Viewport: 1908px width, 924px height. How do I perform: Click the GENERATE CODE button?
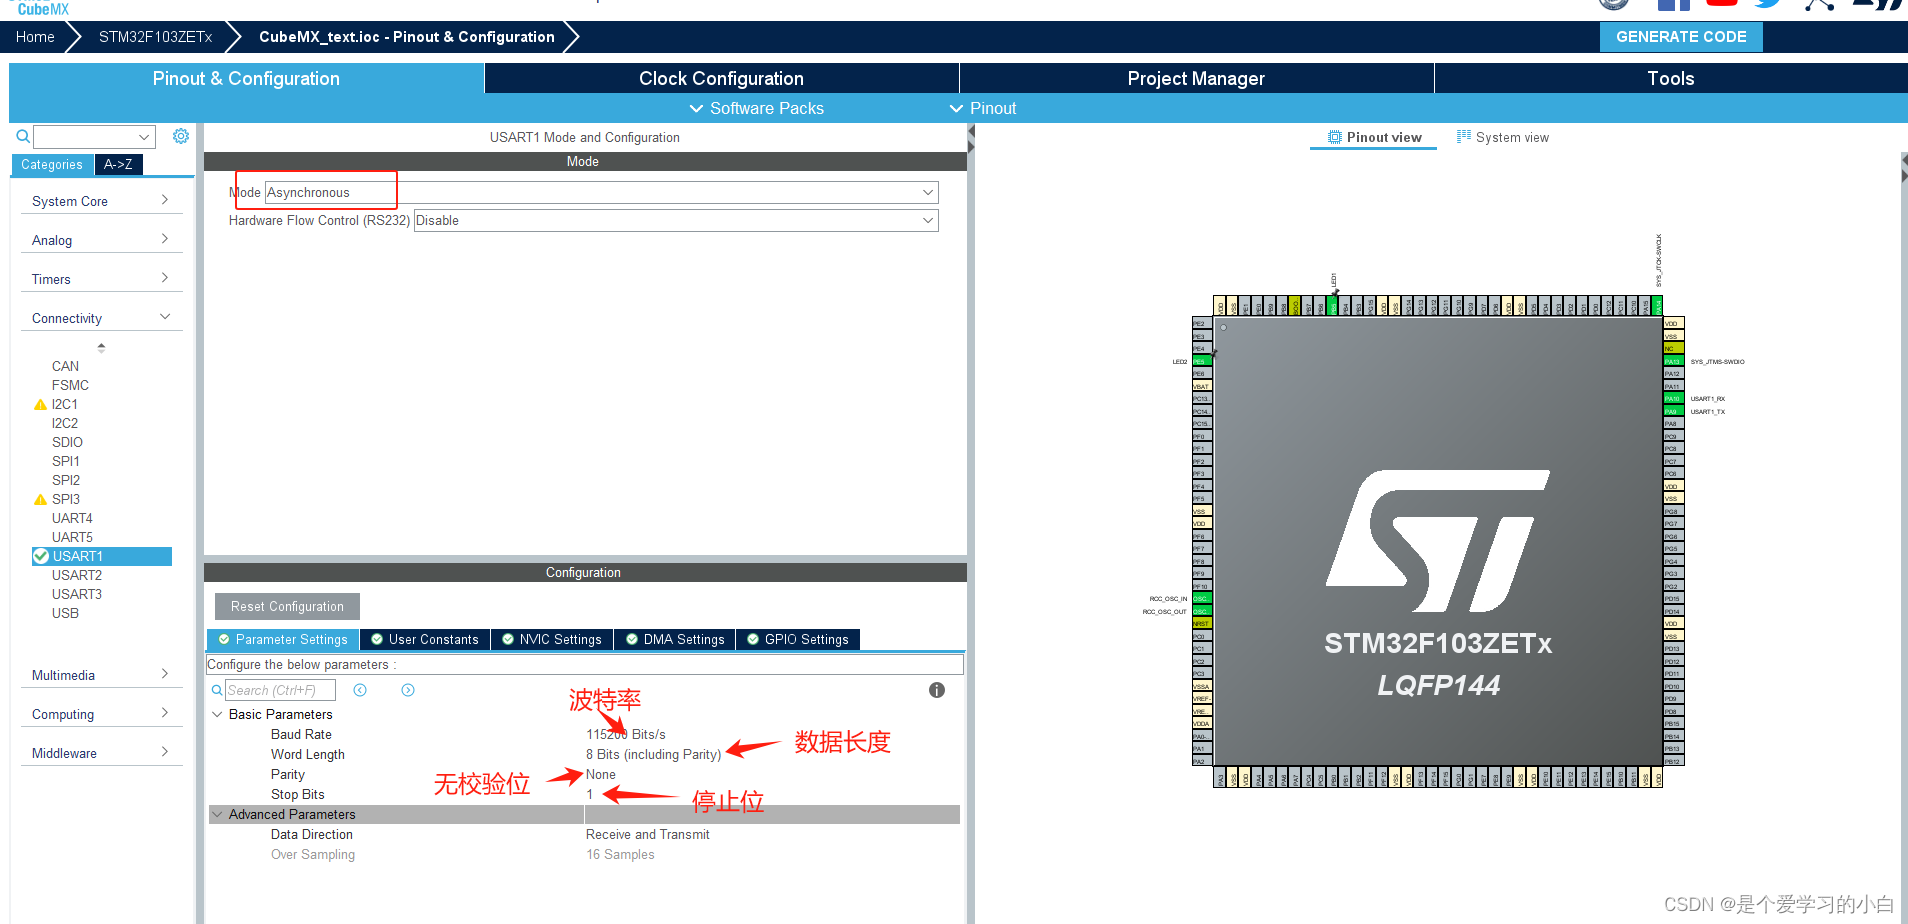[x=1680, y=36]
